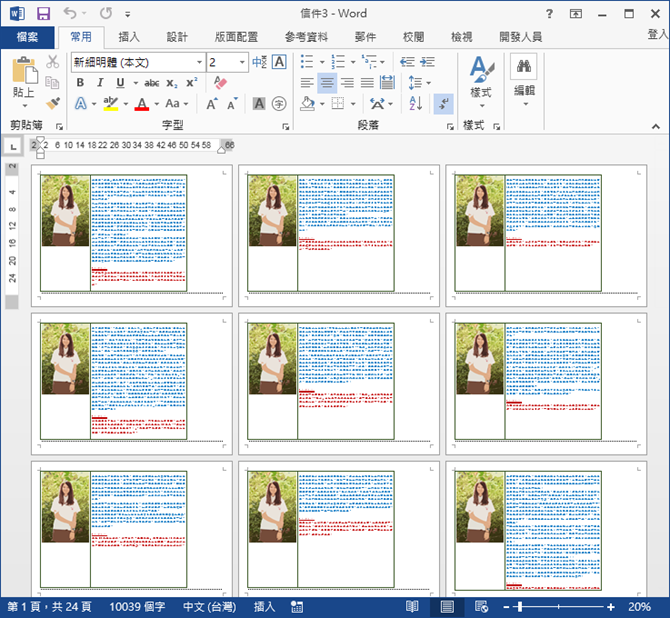Image resolution: width=670 pixels, height=618 pixels.
Task: Click the word count status
Action: click(x=137, y=607)
